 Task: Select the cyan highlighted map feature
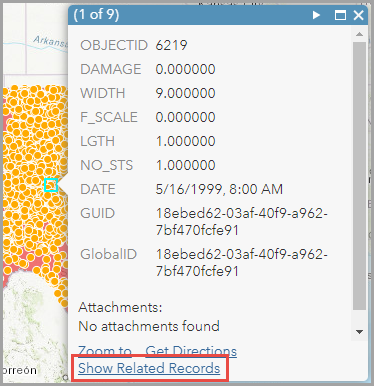(x=51, y=185)
